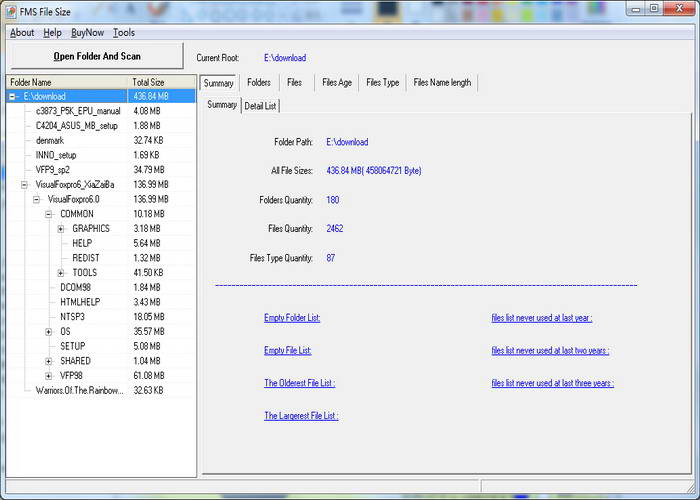
Task: Select the NTSP3 folder row
Action: pos(101,317)
